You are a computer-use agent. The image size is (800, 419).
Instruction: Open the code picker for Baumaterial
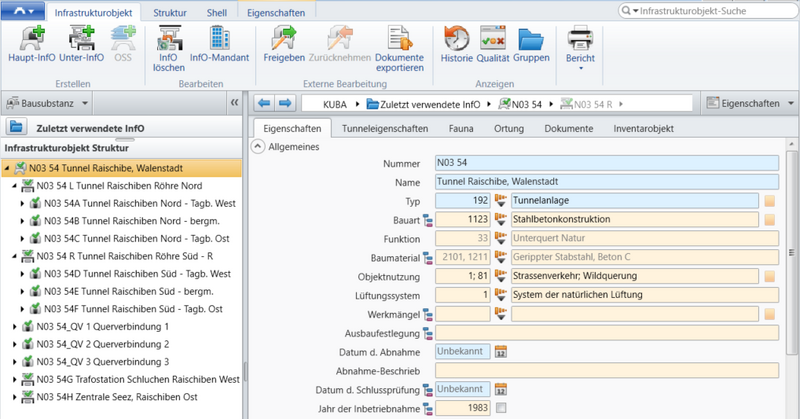point(501,257)
